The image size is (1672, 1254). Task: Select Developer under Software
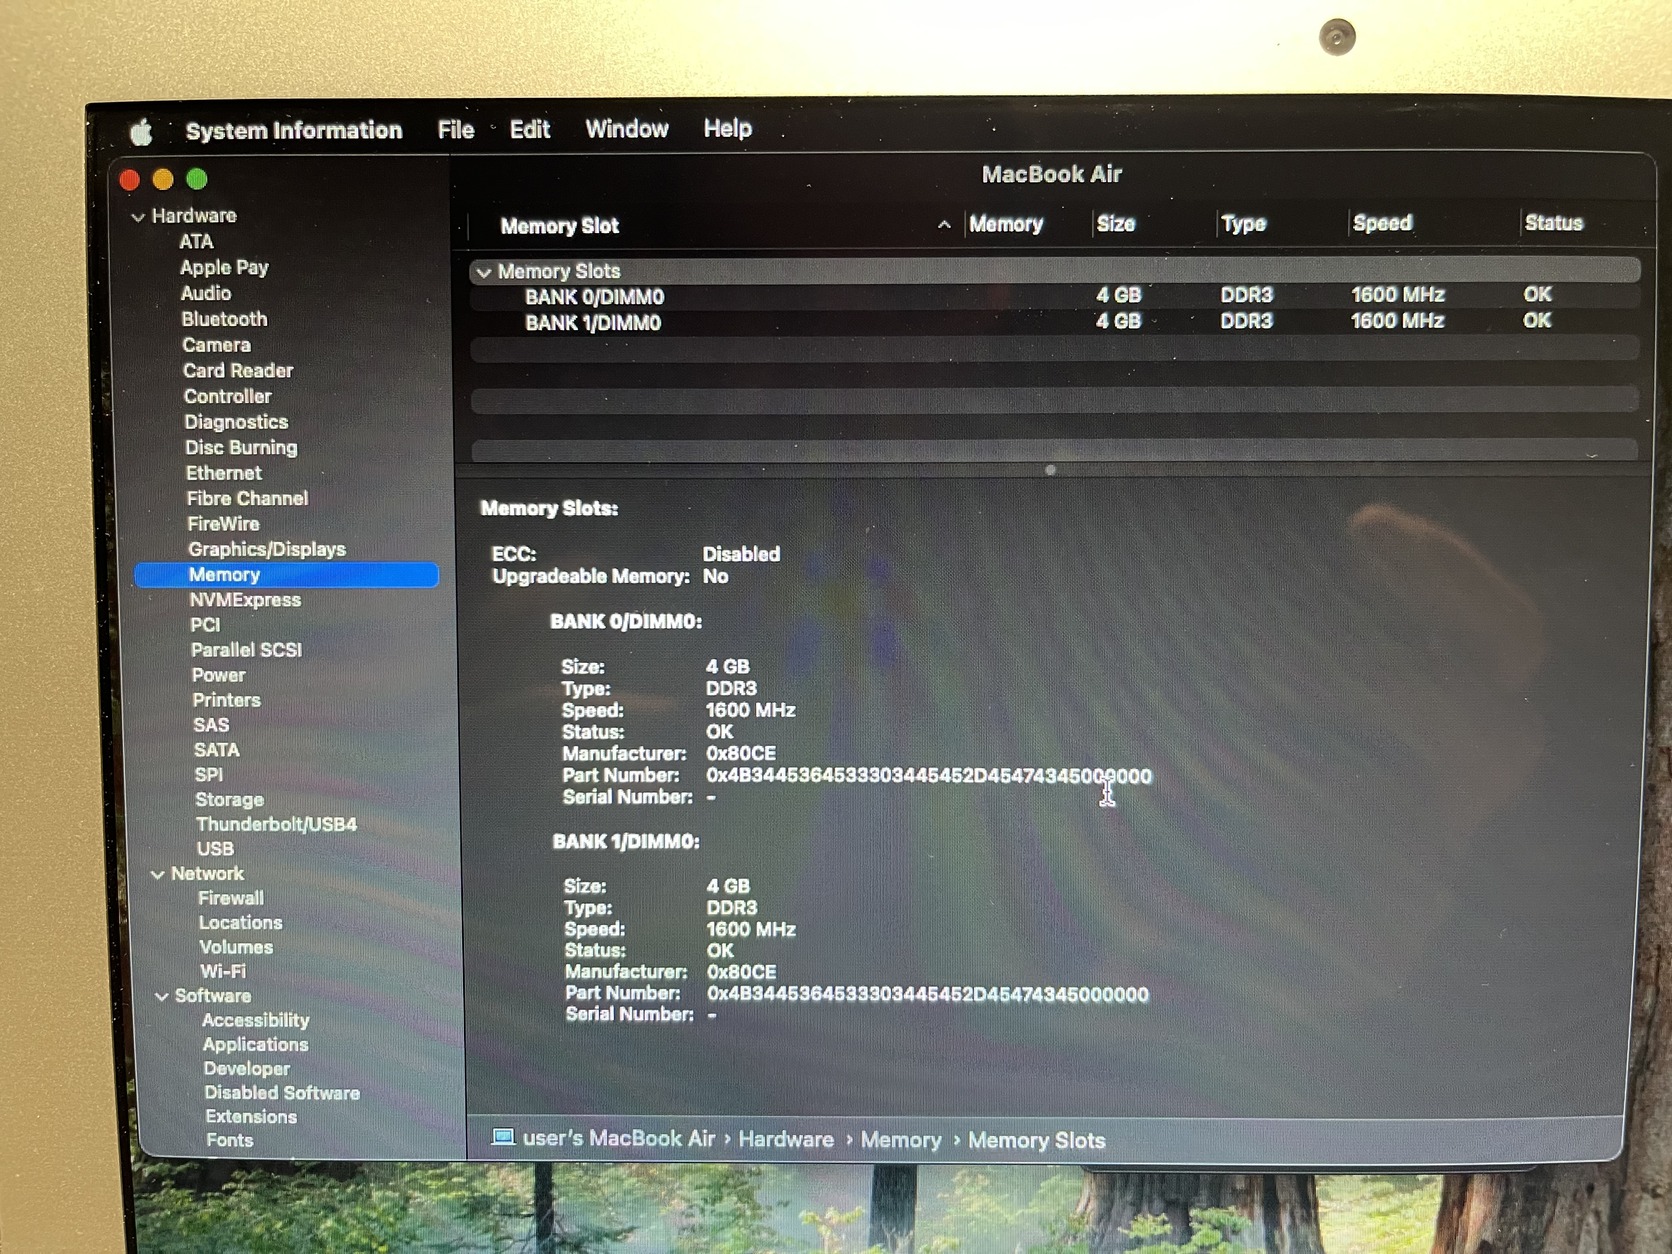click(246, 1069)
